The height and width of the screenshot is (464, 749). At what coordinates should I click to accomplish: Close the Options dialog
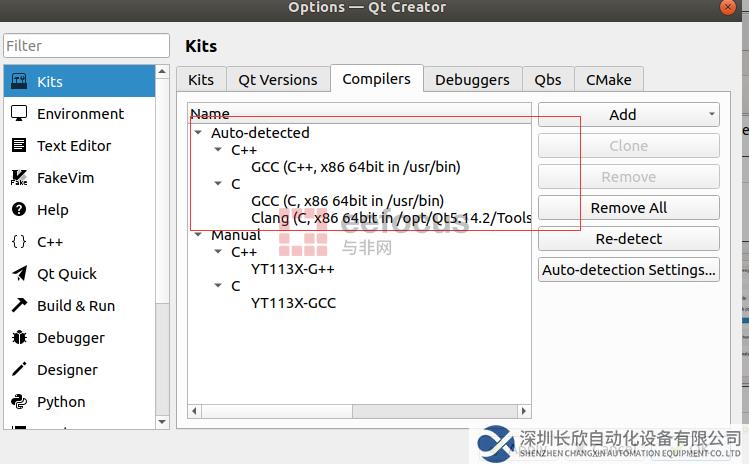coord(728,7)
